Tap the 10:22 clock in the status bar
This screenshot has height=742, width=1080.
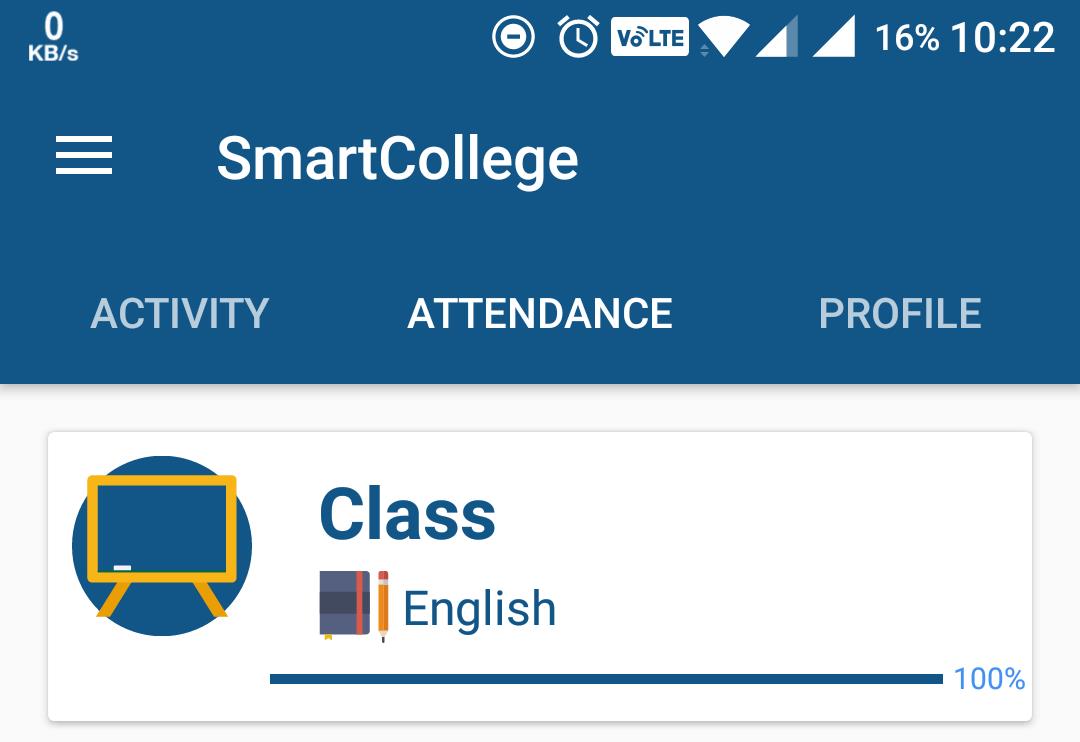[x=1002, y=37]
